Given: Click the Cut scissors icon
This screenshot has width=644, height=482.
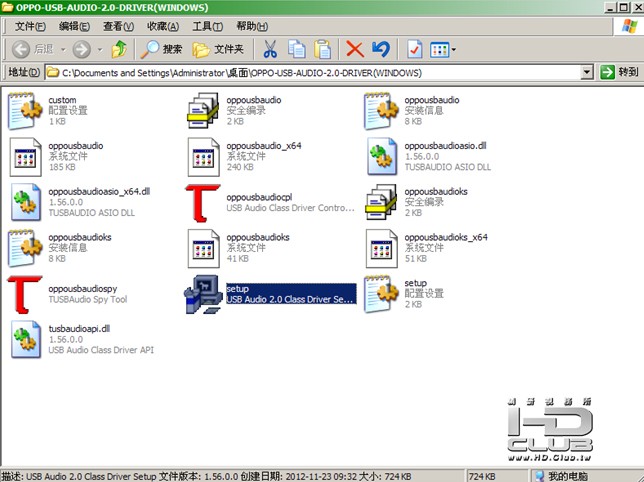Looking at the screenshot, I should 270,50.
